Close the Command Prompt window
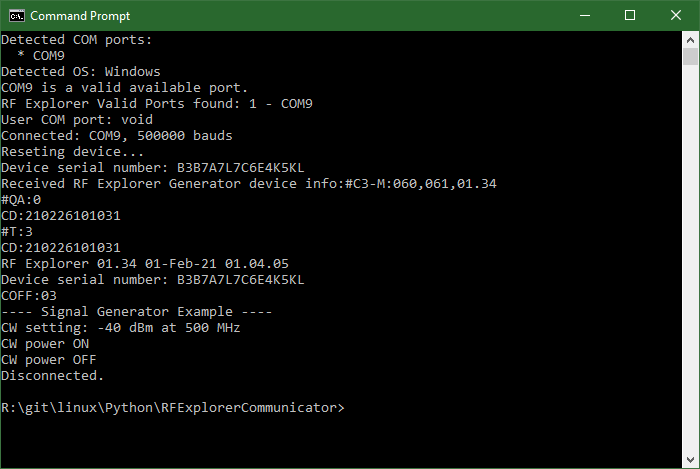The height and width of the screenshot is (469, 700). [676, 15]
